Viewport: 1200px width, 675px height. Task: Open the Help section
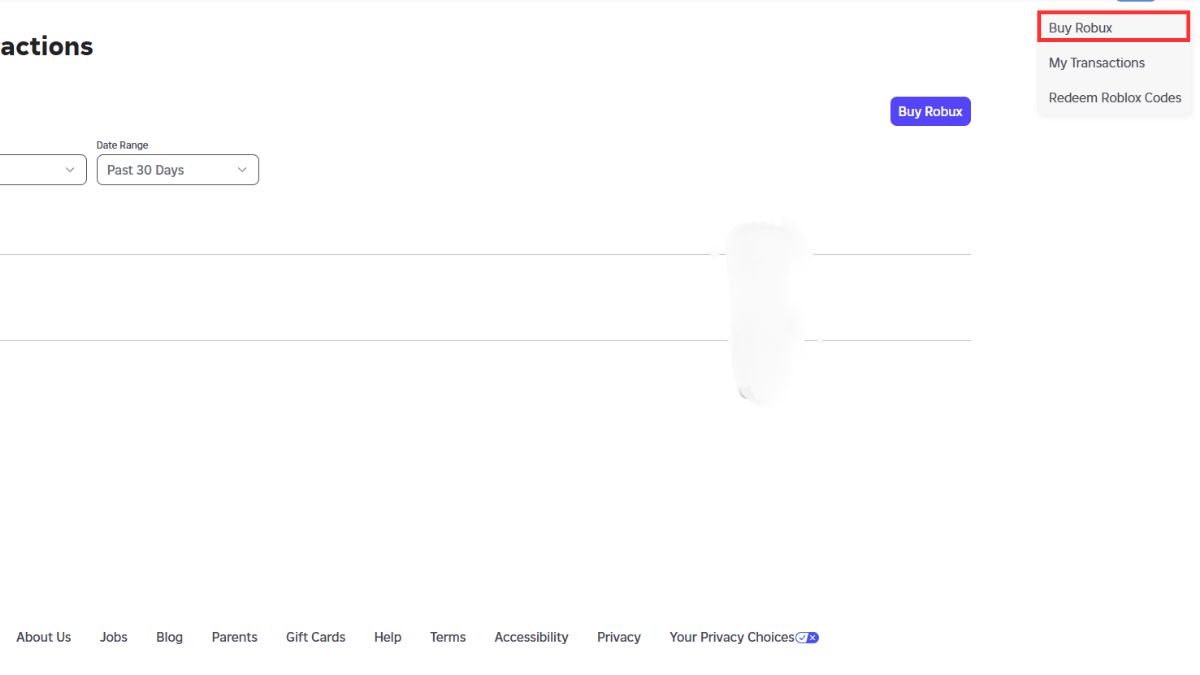388,637
